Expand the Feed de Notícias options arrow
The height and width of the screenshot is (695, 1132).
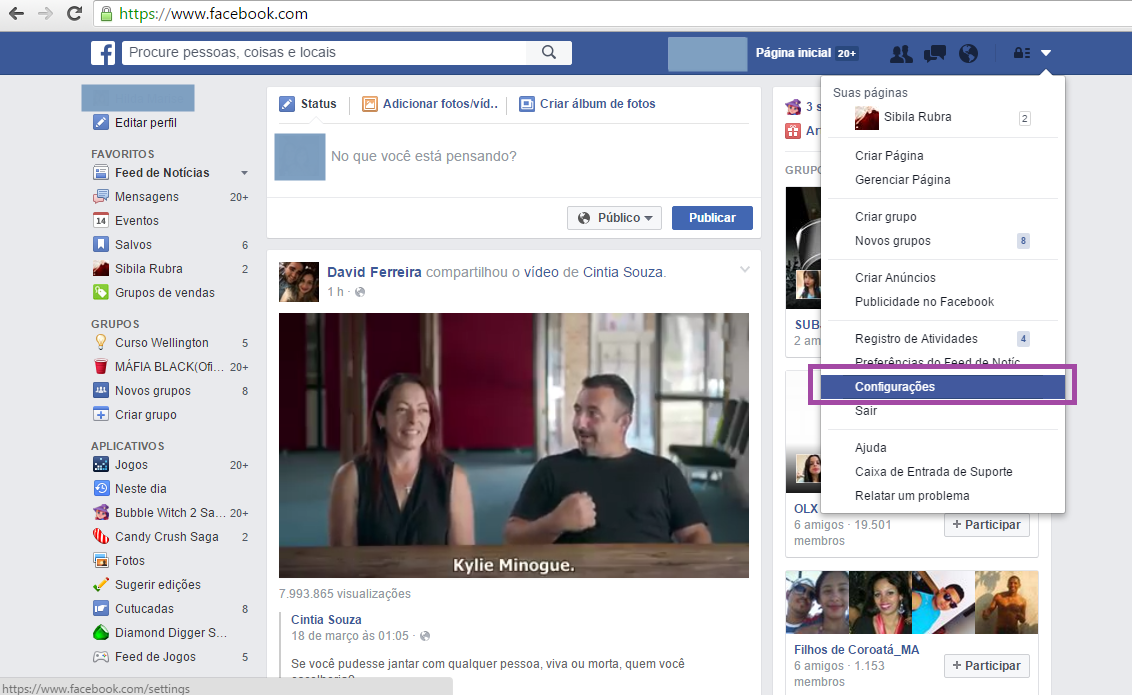(x=244, y=173)
